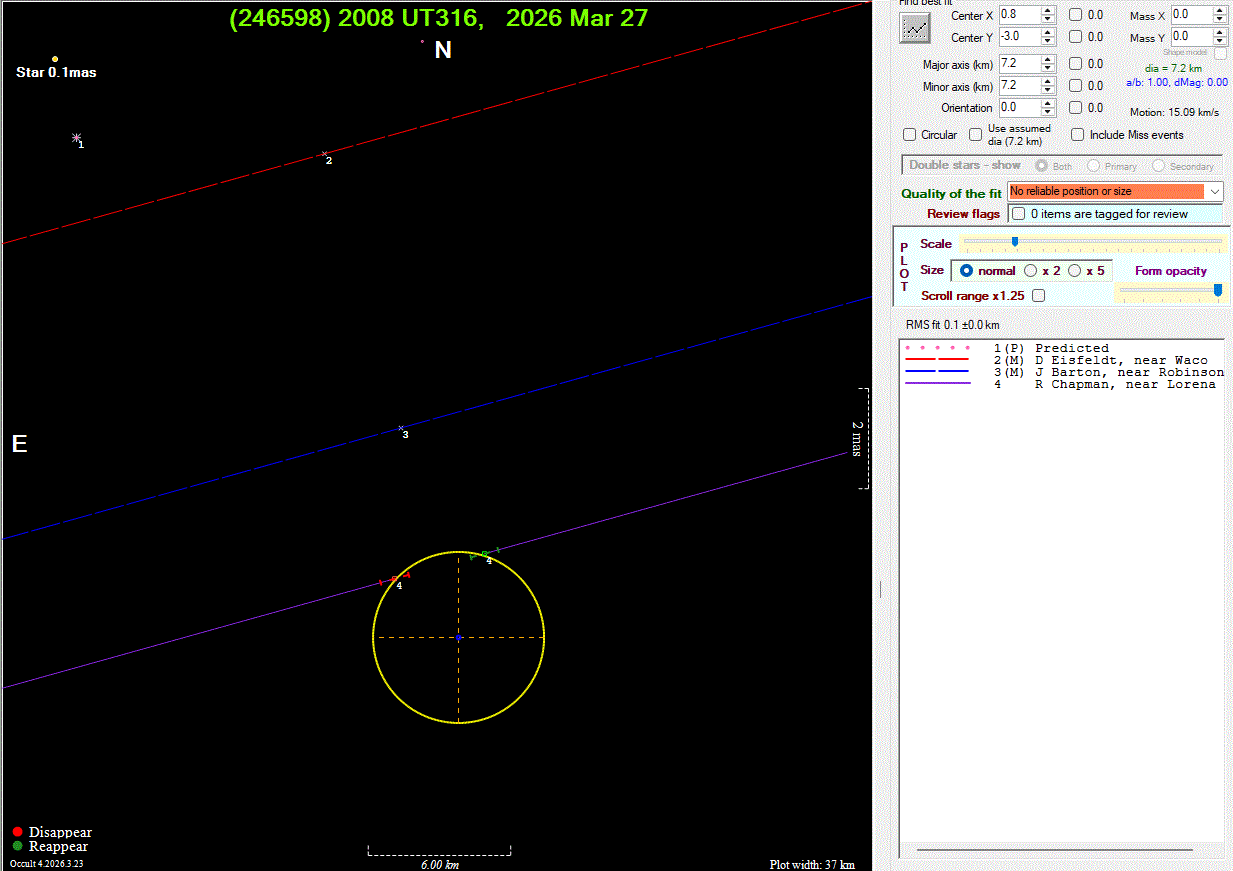Click the Center X spinner arrows
The width and height of the screenshot is (1233, 871).
[x=1048, y=15]
